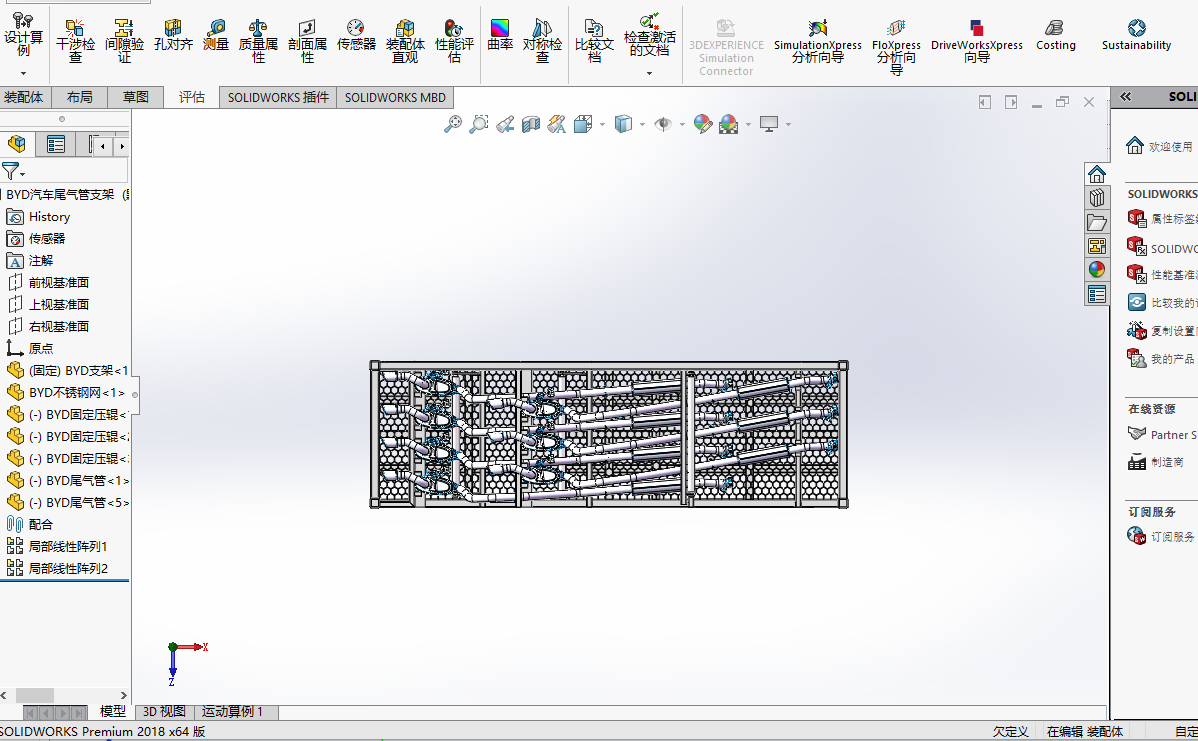The image size is (1198, 741).
Task: Open File Explorer icon in the task pane
Action: click(1097, 222)
